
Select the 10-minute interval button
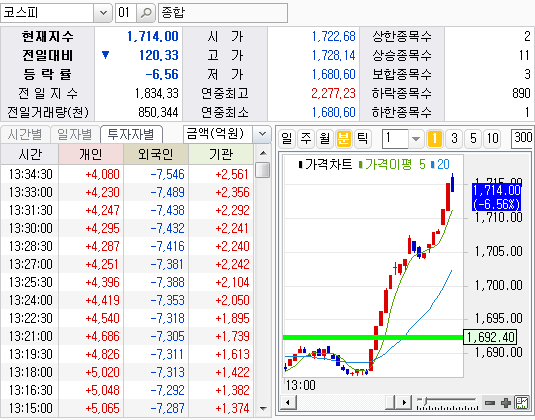pos(492,139)
